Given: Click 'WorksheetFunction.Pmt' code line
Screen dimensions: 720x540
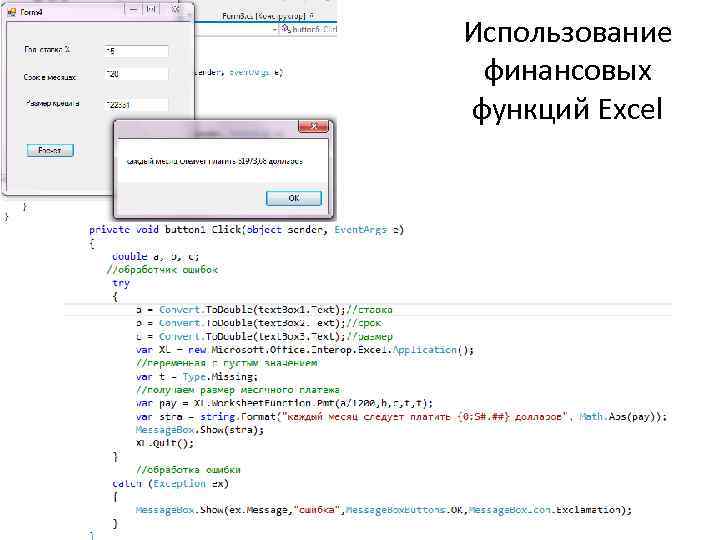Looking at the screenshot, I should tap(284, 403).
